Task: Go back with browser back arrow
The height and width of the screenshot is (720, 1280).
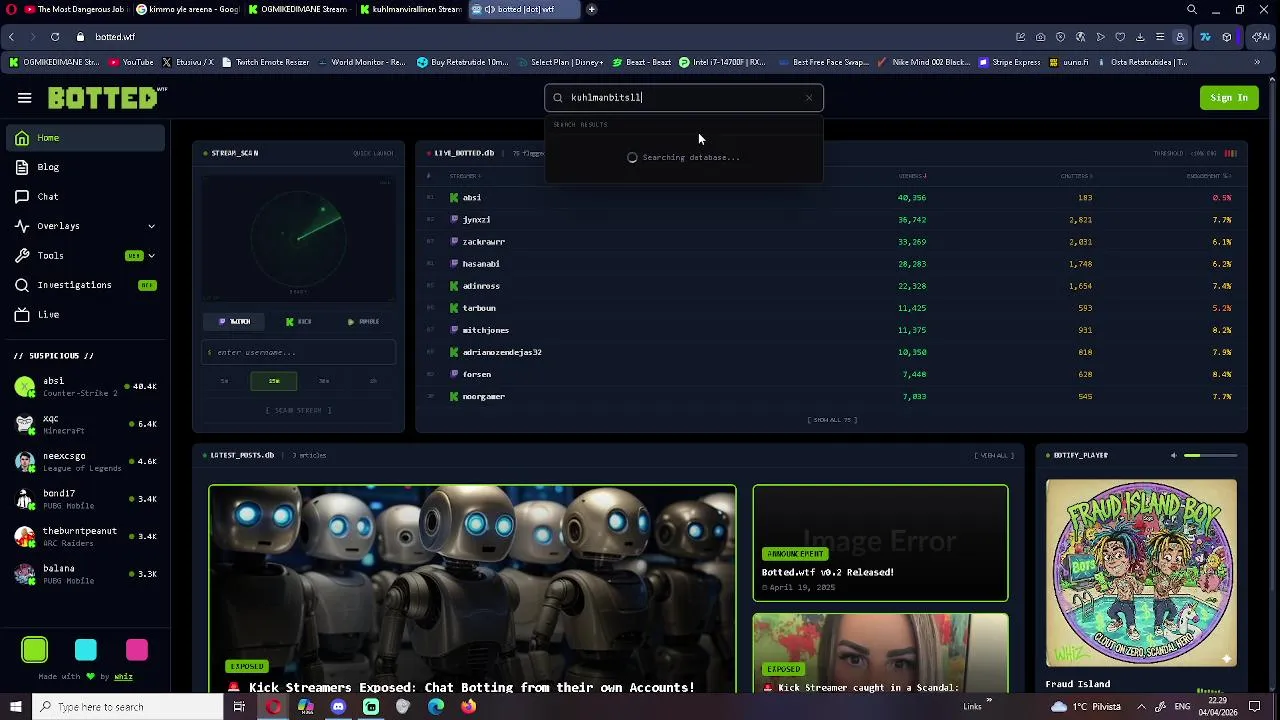Action: pos(11,37)
